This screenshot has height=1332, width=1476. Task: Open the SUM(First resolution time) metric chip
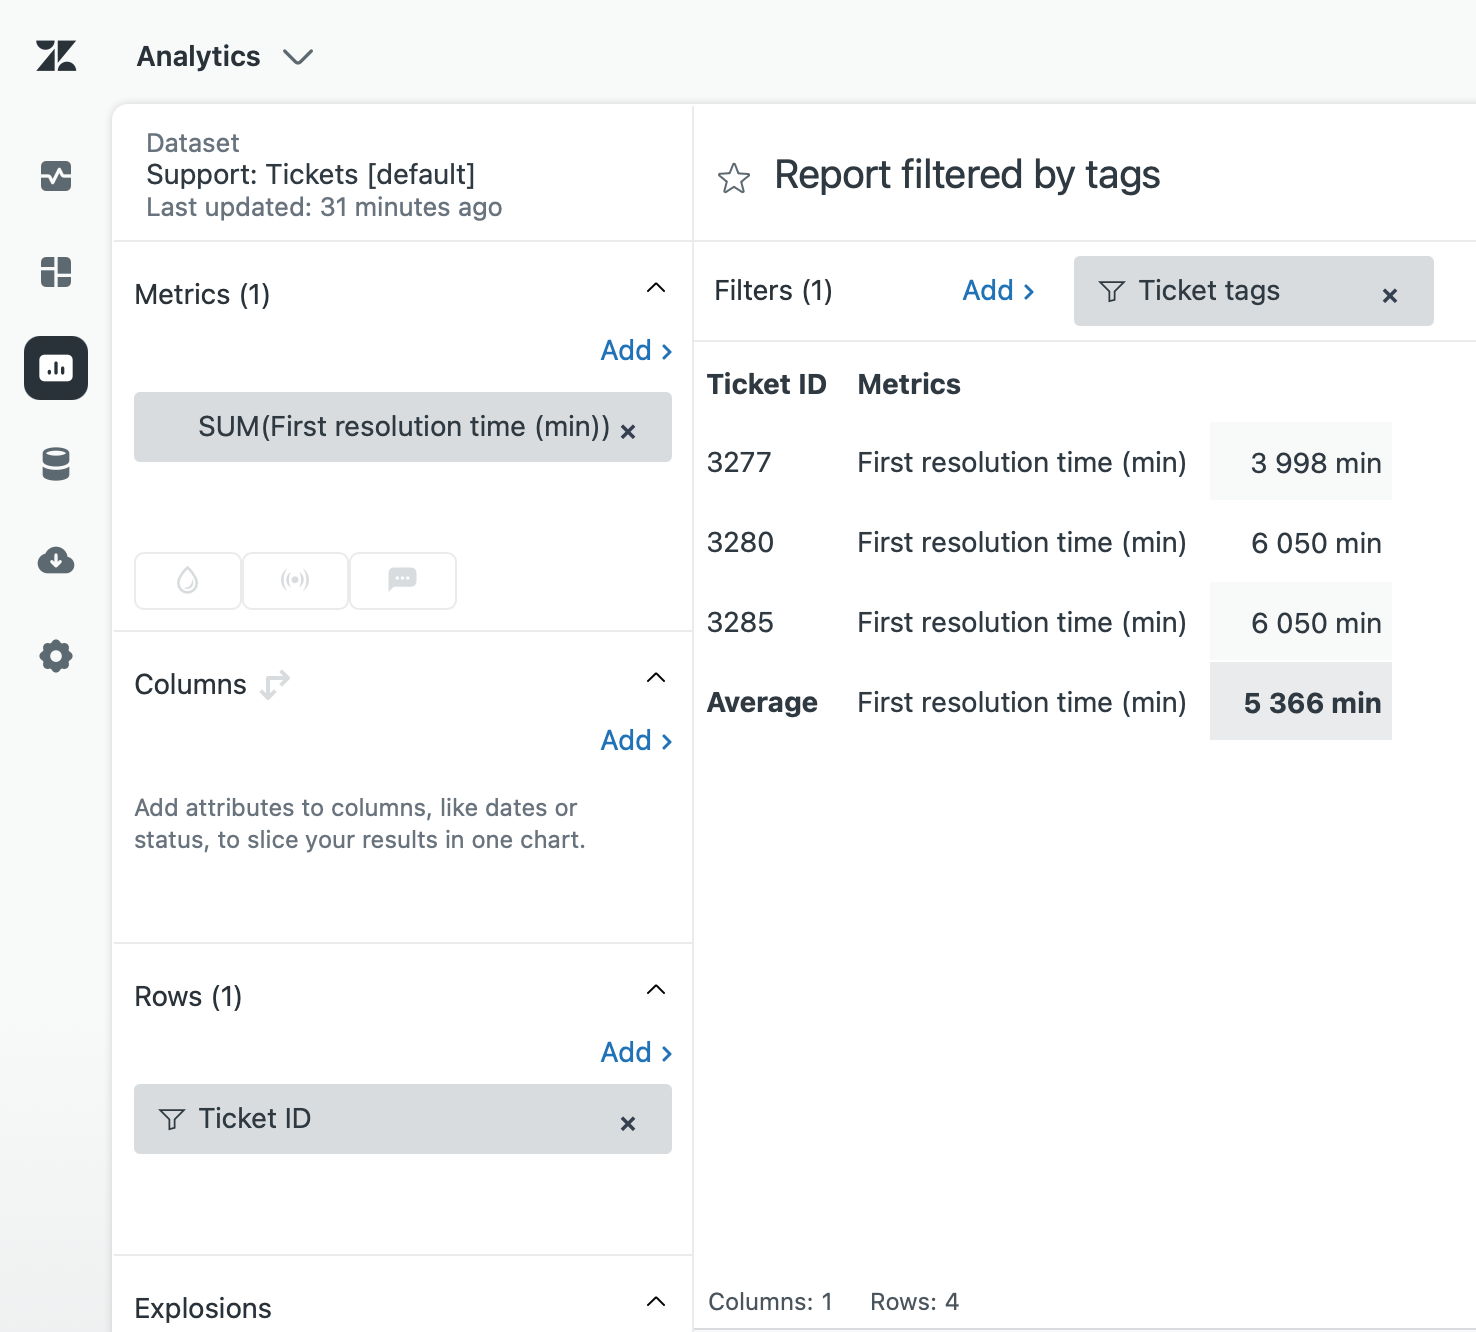tap(403, 427)
